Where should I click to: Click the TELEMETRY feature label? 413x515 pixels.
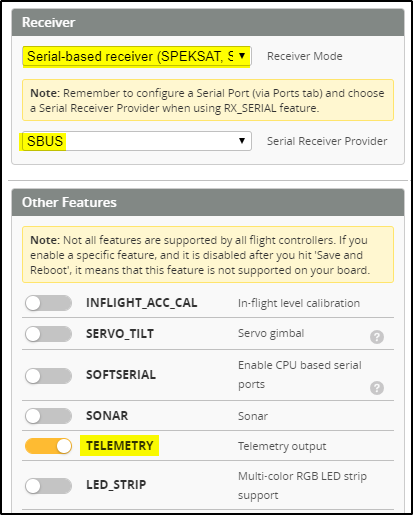120,446
